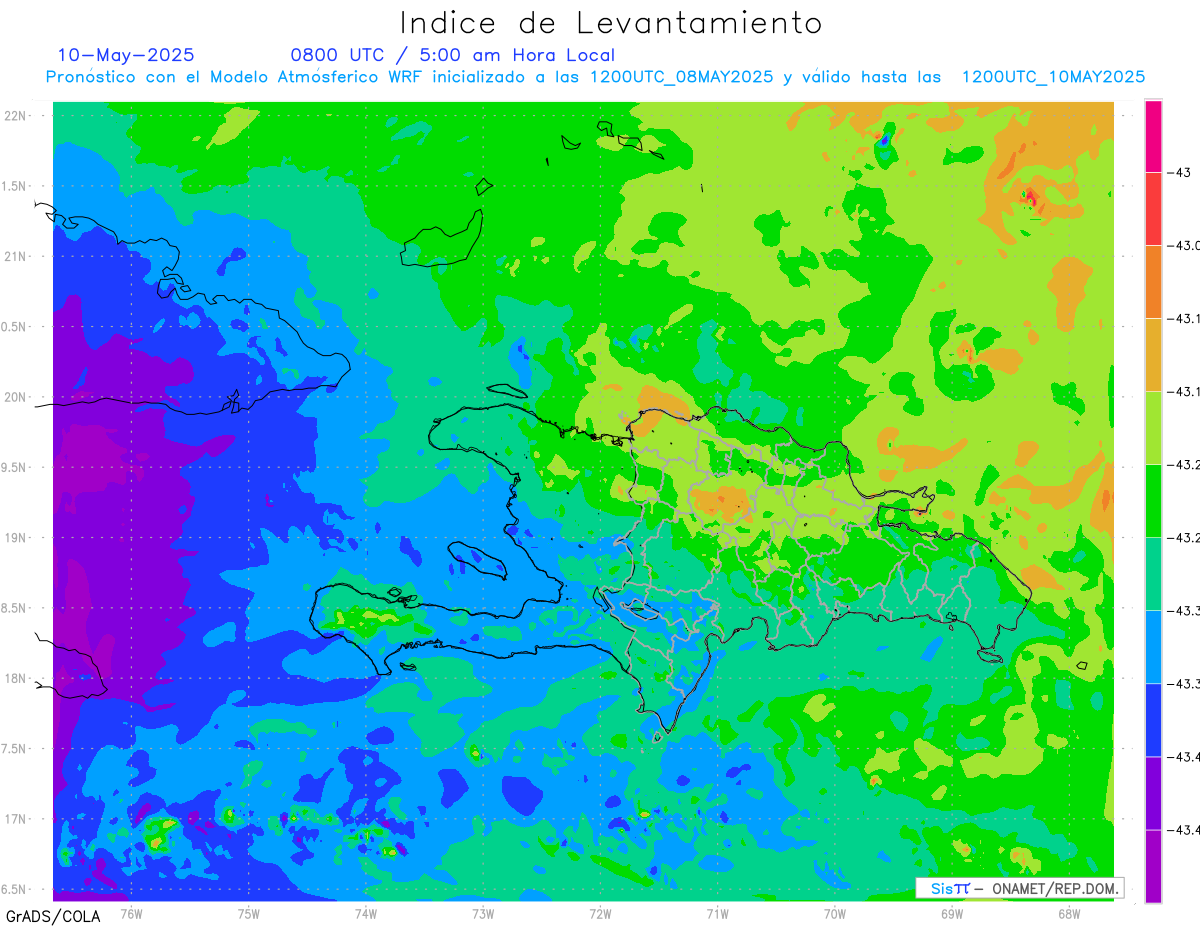Click the '20N' latitude label
This screenshot has height=927, width=1200.
[17, 397]
